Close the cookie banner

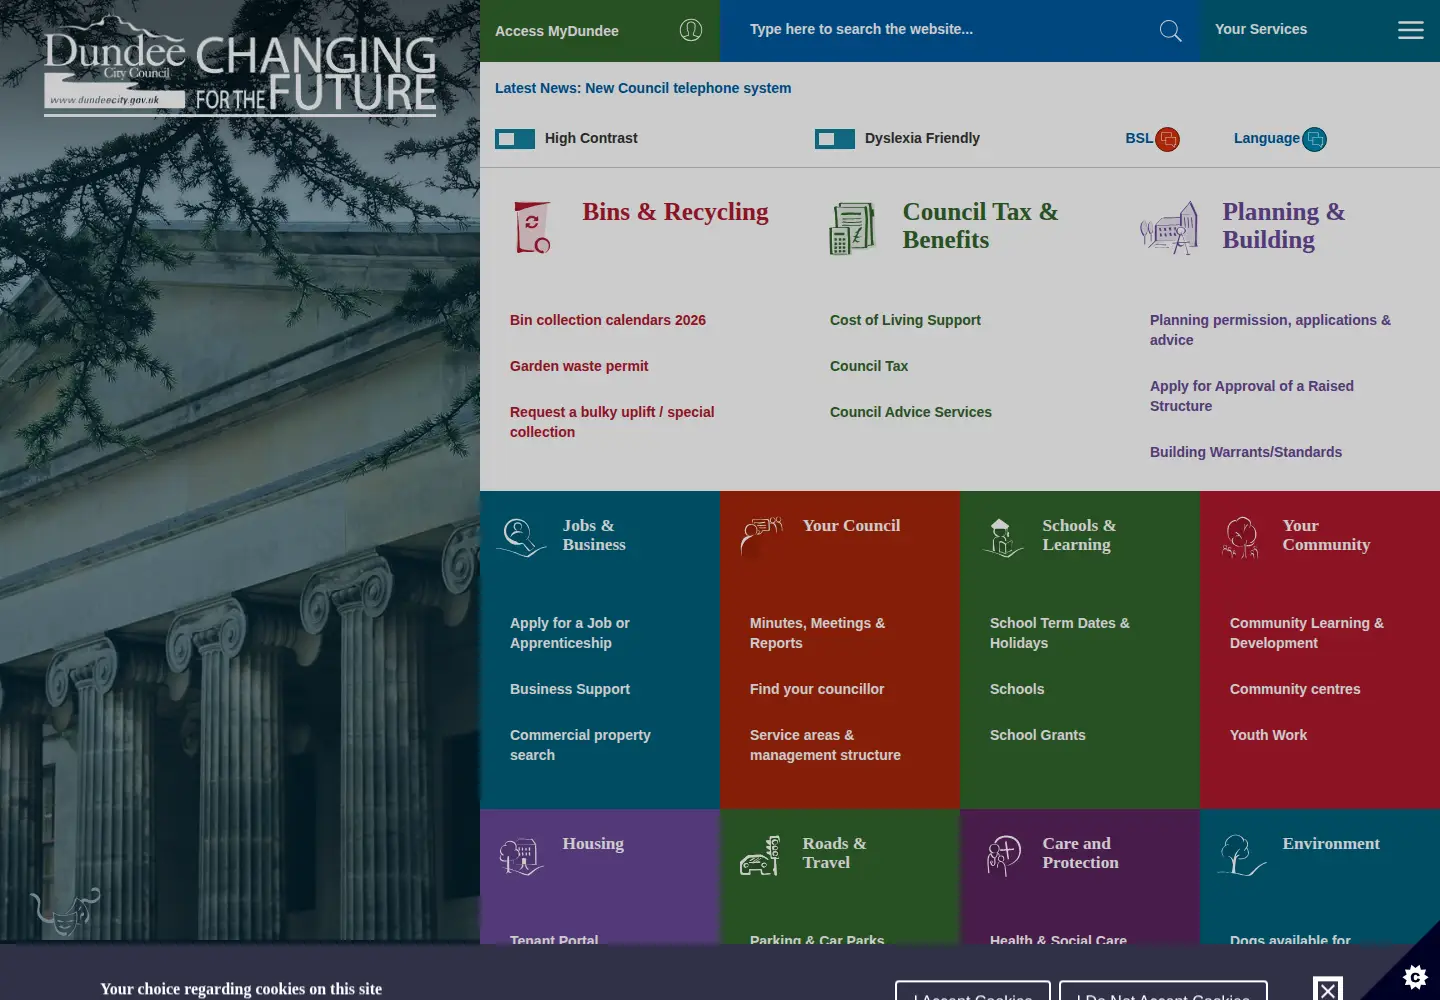pyautogui.click(x=1328, y=988)
